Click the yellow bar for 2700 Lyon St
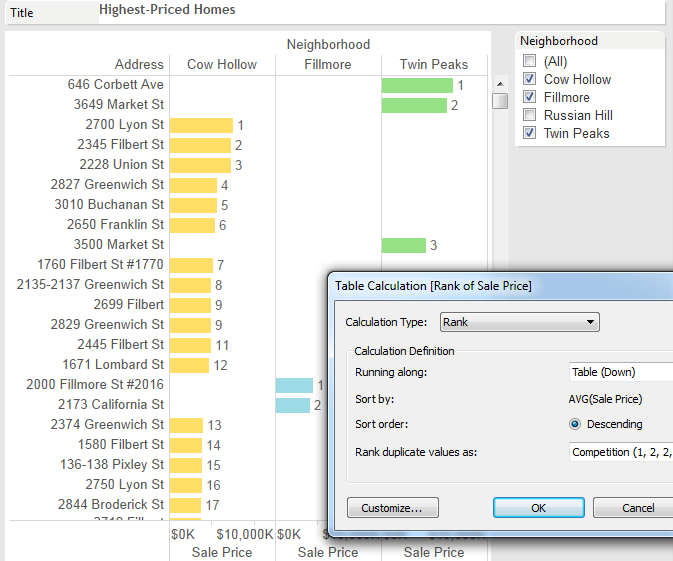Viewport: 673px width, 561px height. tap(201, 125)
